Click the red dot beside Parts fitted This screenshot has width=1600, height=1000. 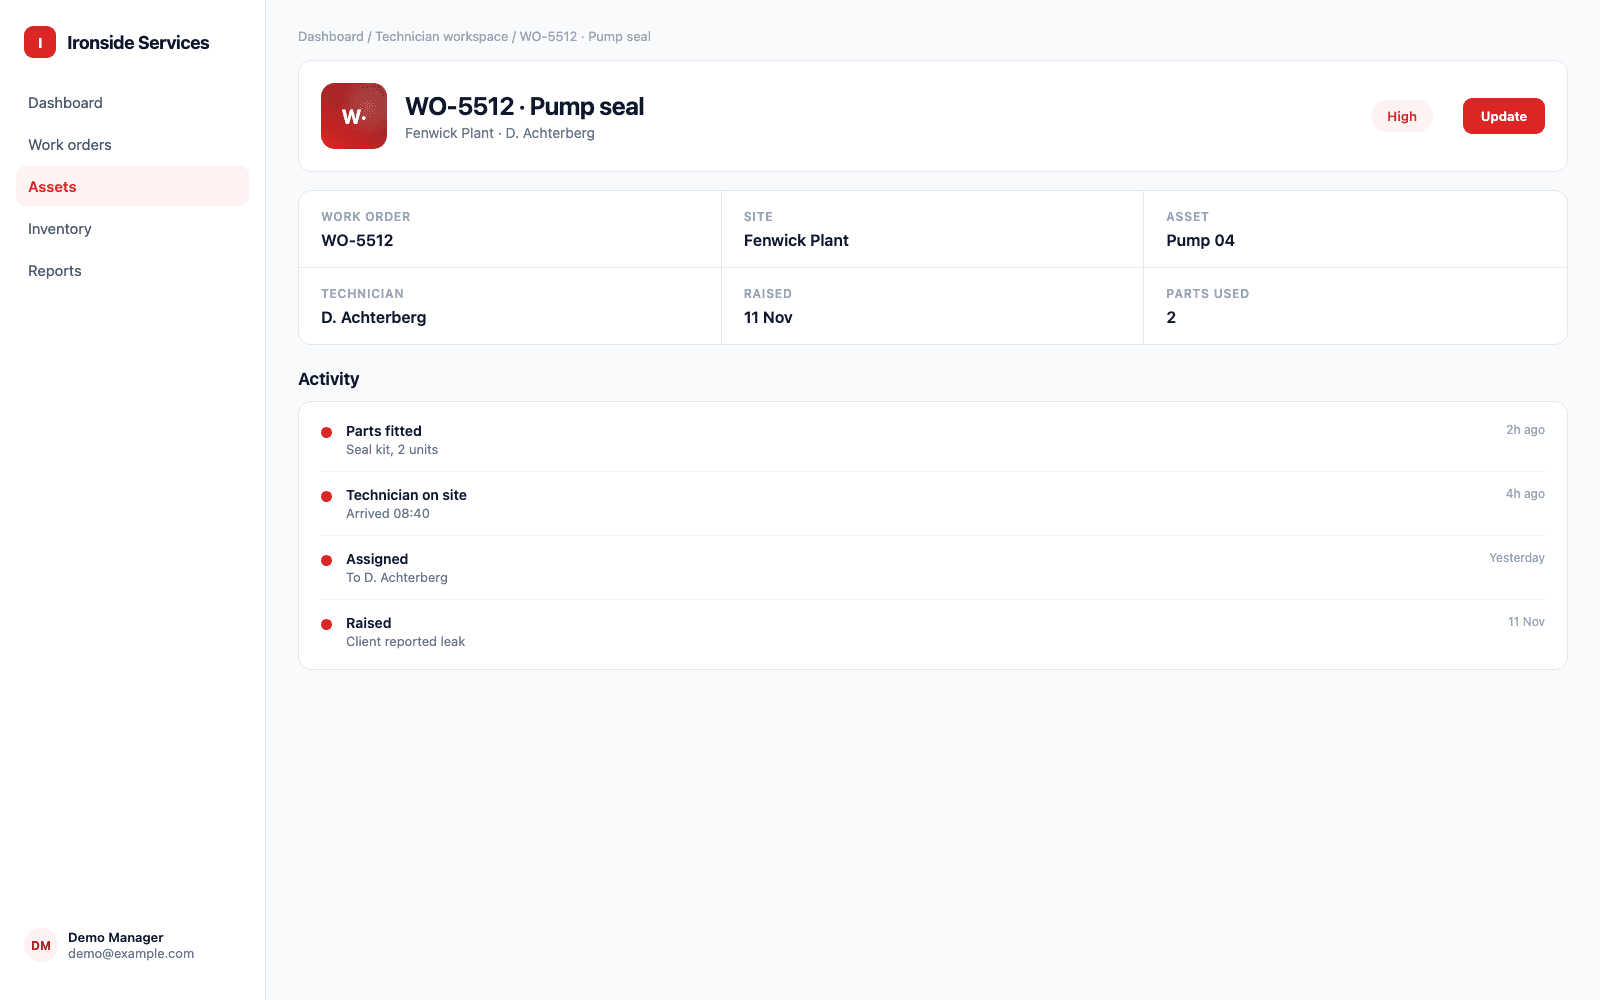pos(326,432)
